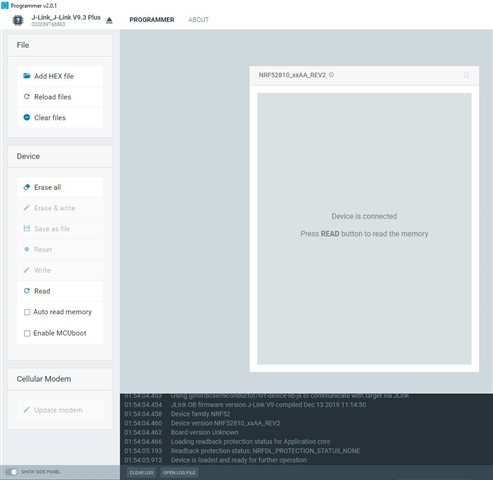This screenshot has height=480, width=493.
Task: Switch to the ABOUT tab
Action: 198,20
